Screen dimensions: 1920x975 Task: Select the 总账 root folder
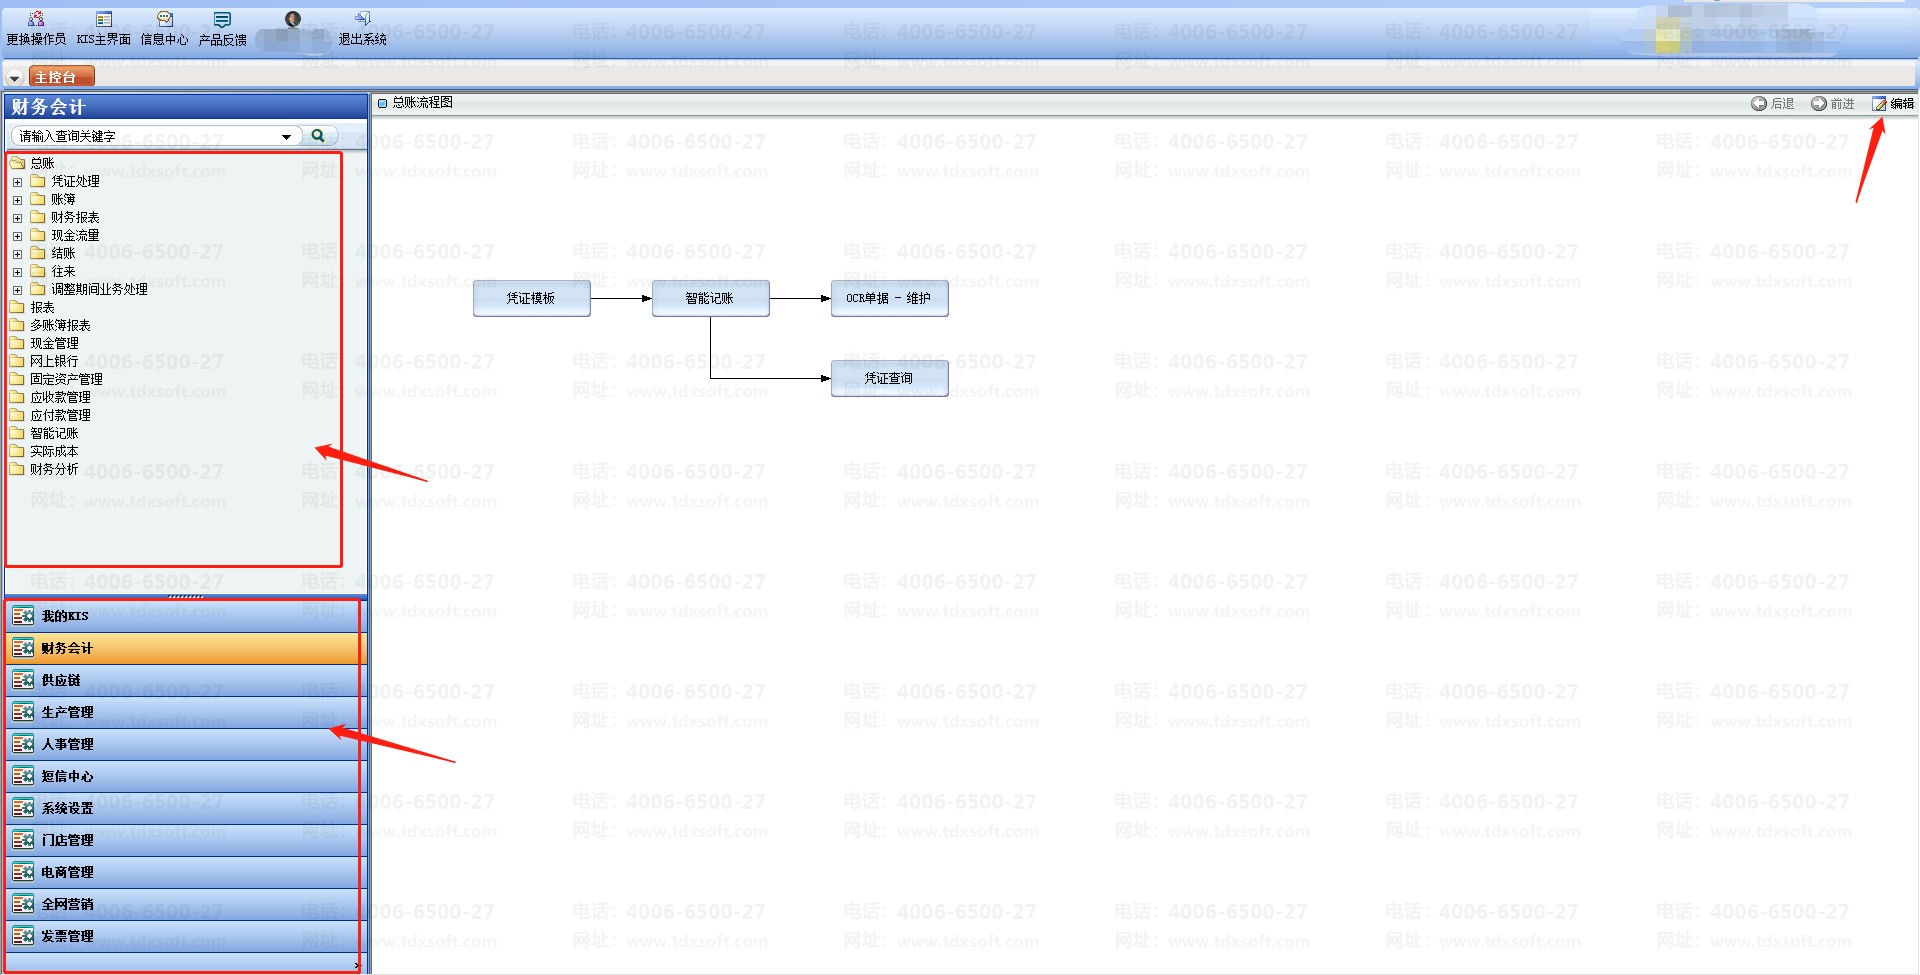pos(42,163)
